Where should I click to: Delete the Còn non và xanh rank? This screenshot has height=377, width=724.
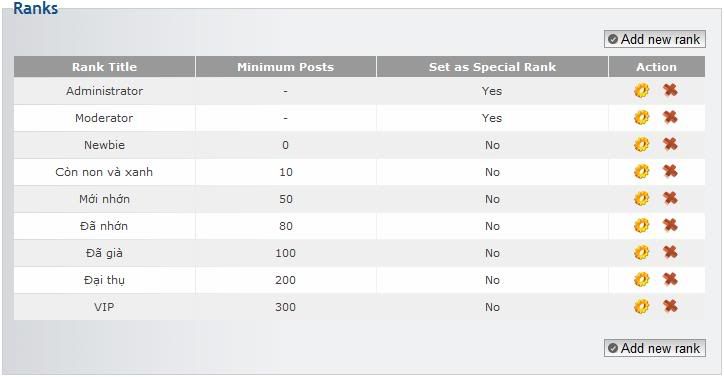tap(670, 171)
